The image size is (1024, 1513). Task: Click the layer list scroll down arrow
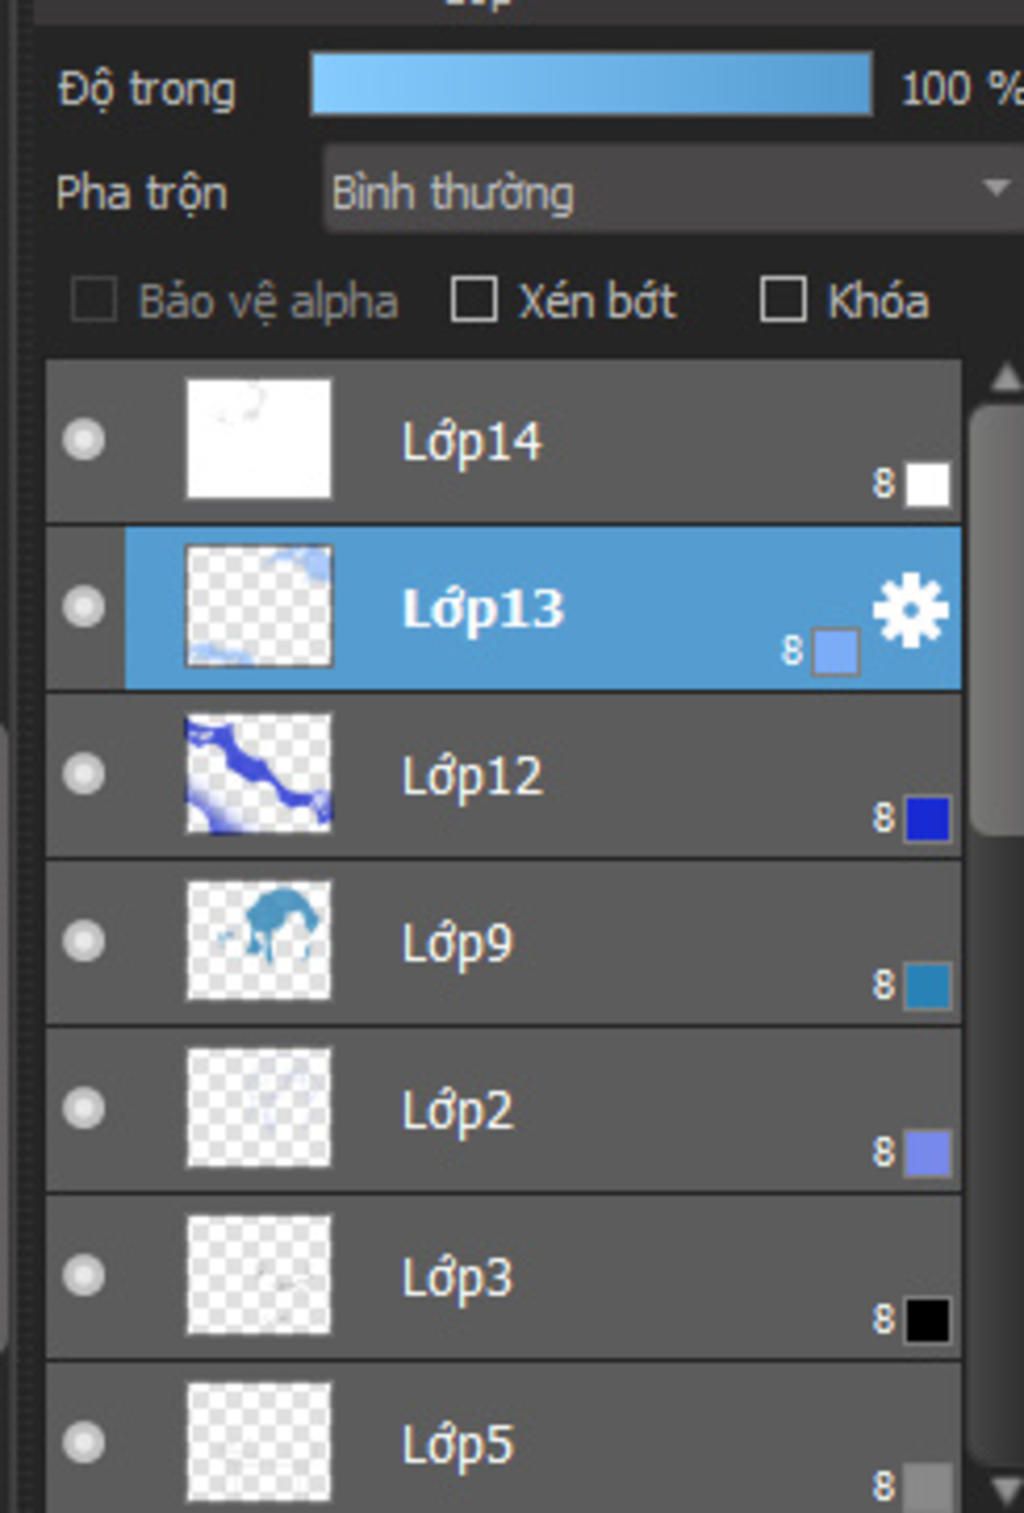click(x=1004, y=1489)
